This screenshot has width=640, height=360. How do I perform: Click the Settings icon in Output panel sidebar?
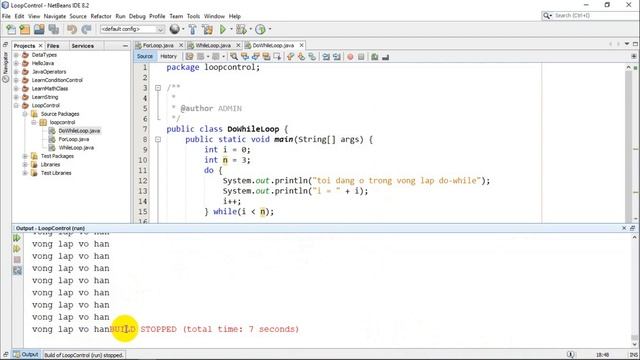click(17, 270)
